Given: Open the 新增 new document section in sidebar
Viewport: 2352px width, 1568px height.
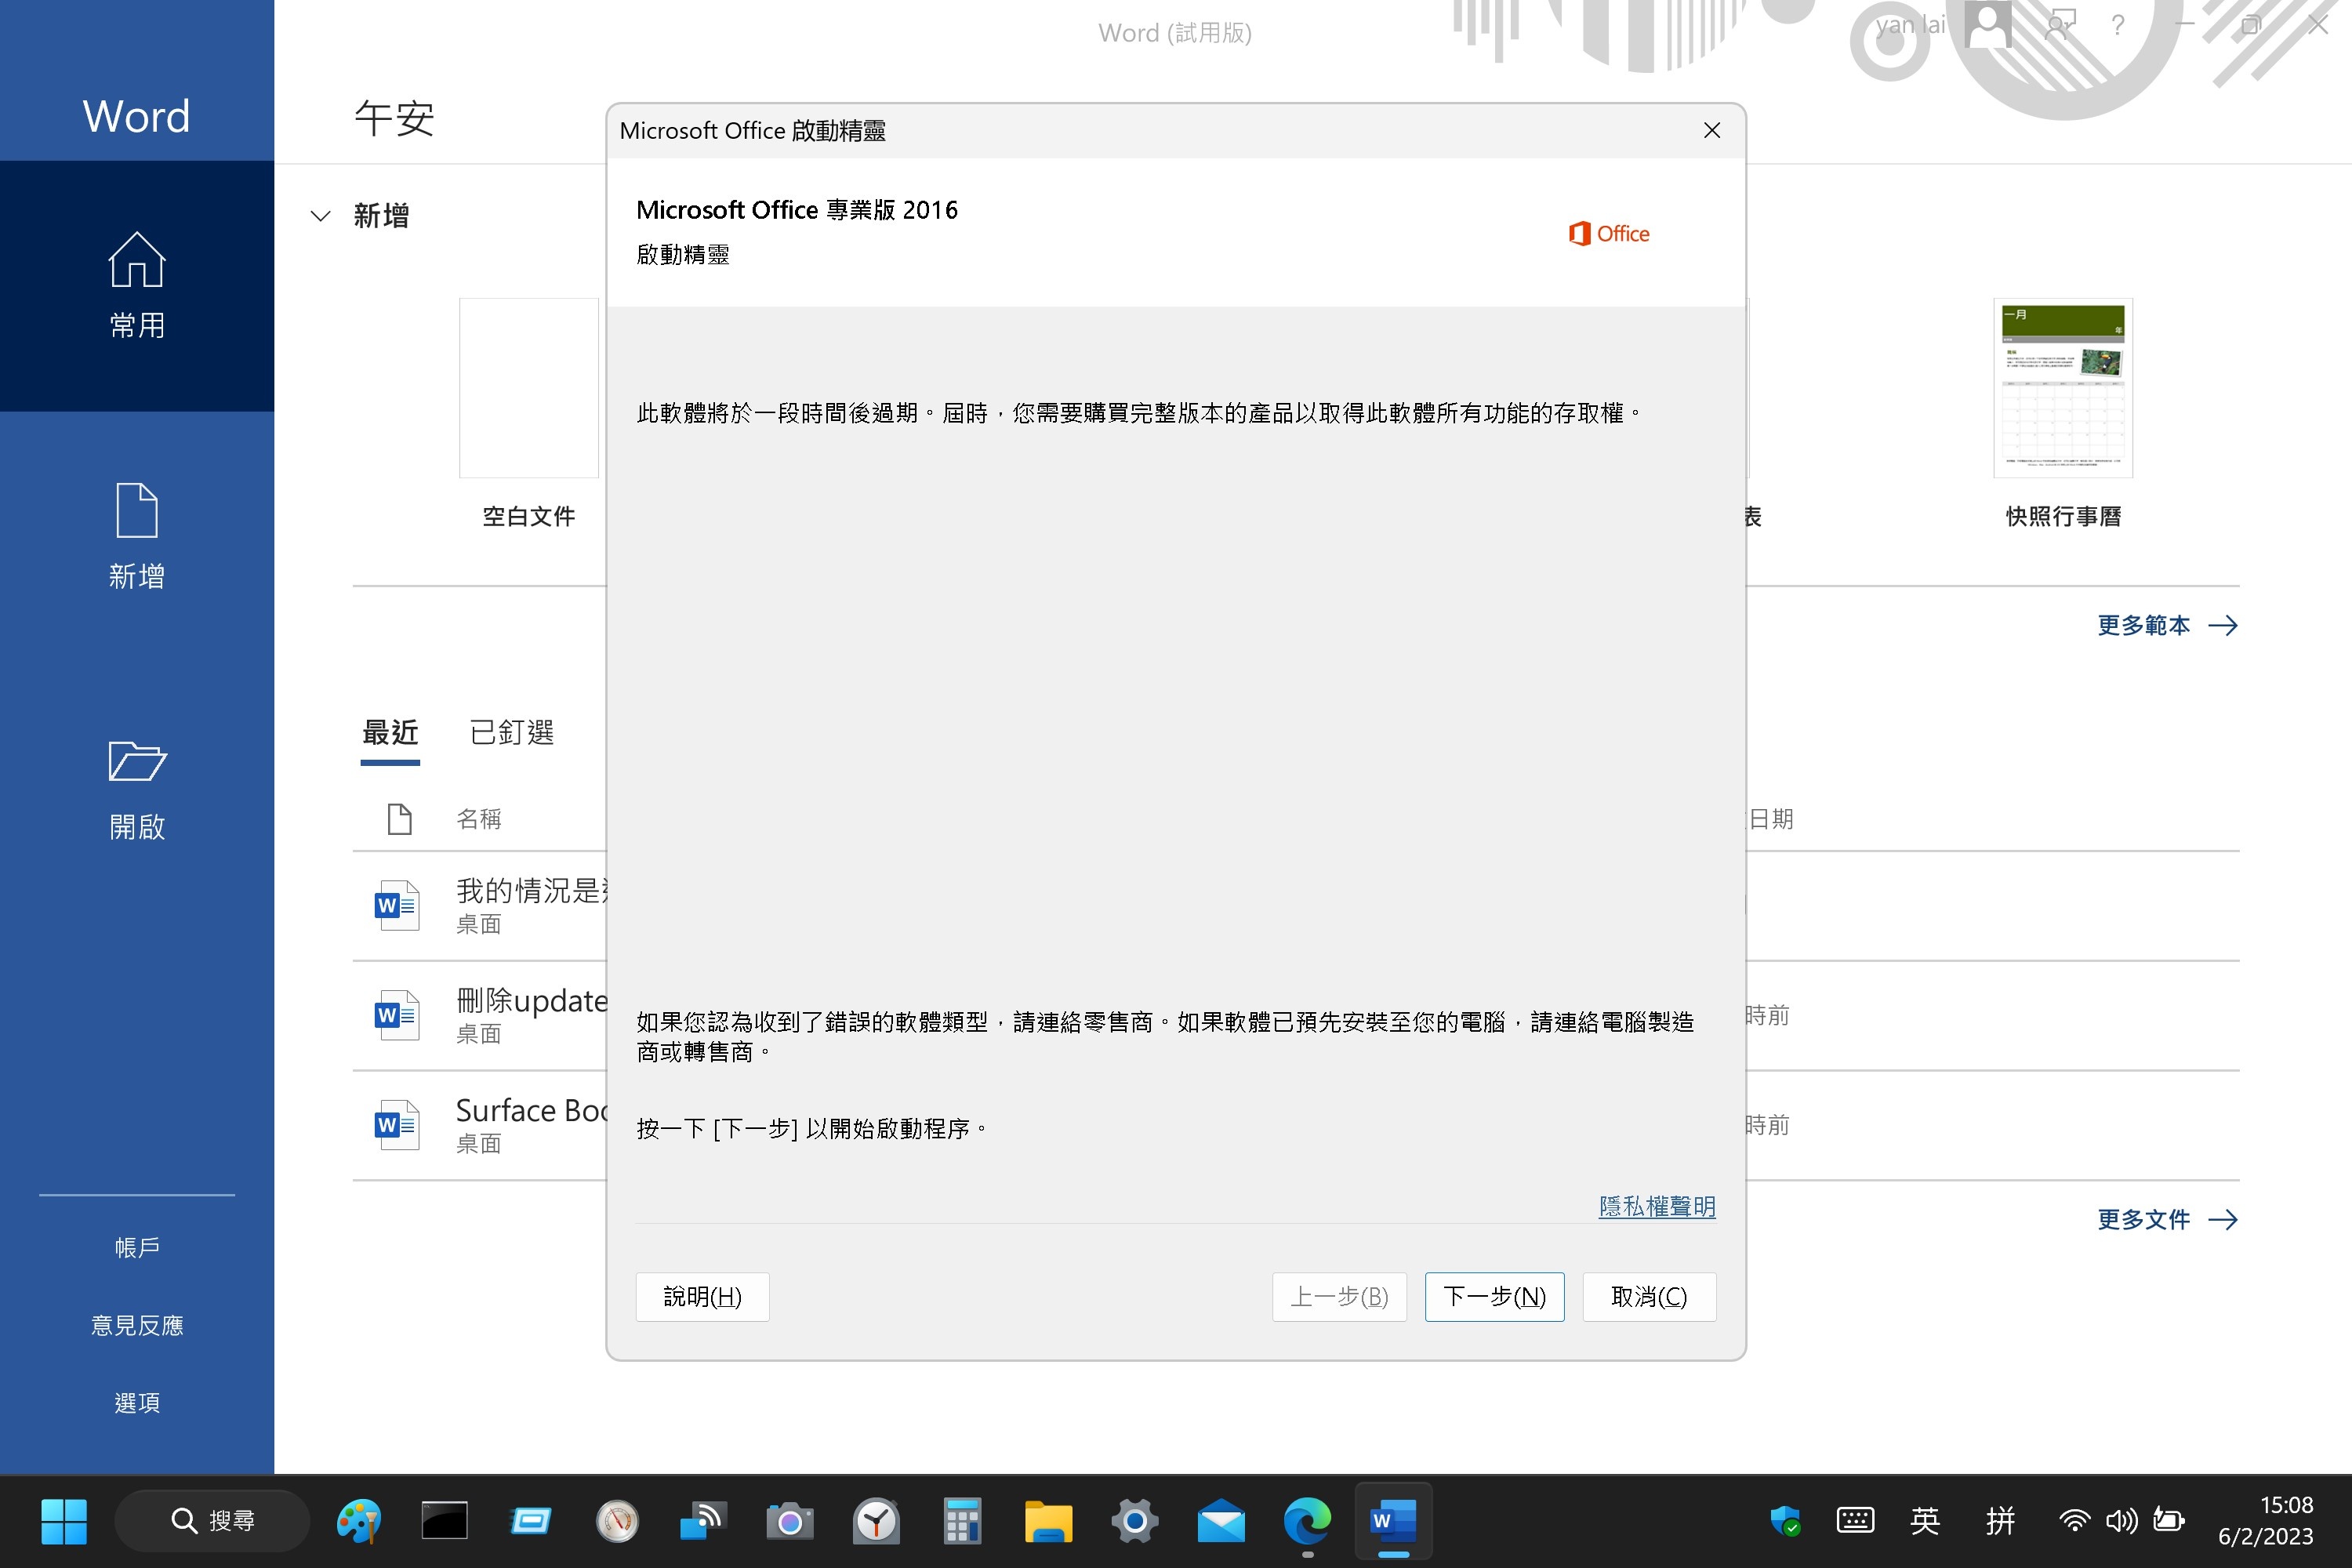Looking at the screenshot, I should point(137,536).
